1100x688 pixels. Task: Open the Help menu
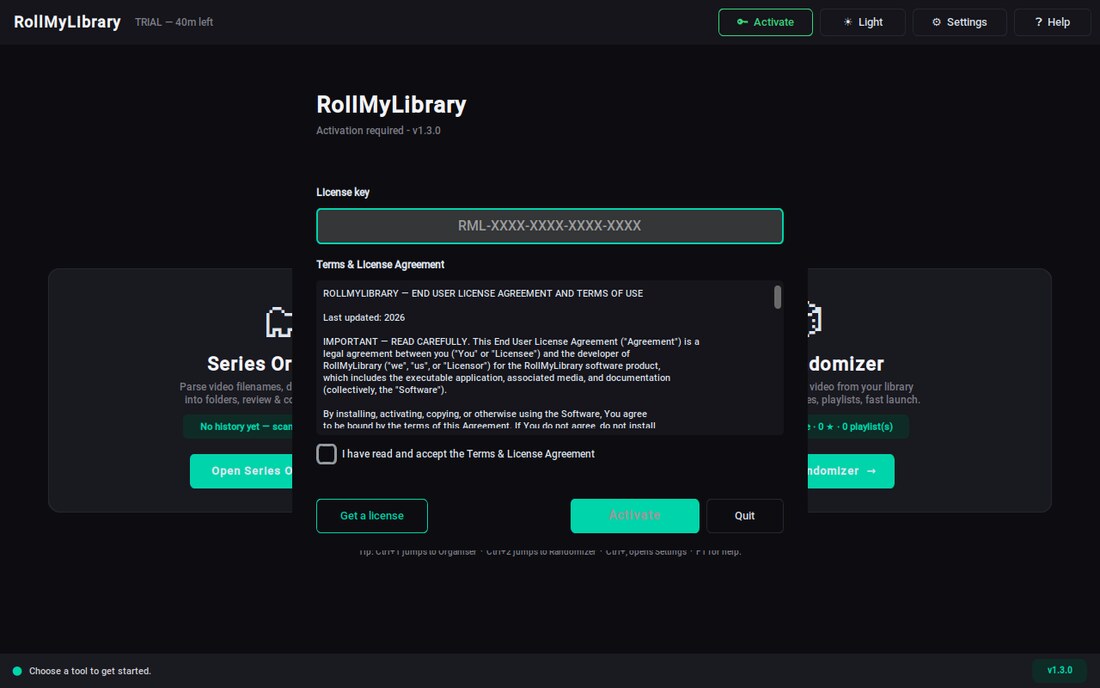tap(1052, 22)
